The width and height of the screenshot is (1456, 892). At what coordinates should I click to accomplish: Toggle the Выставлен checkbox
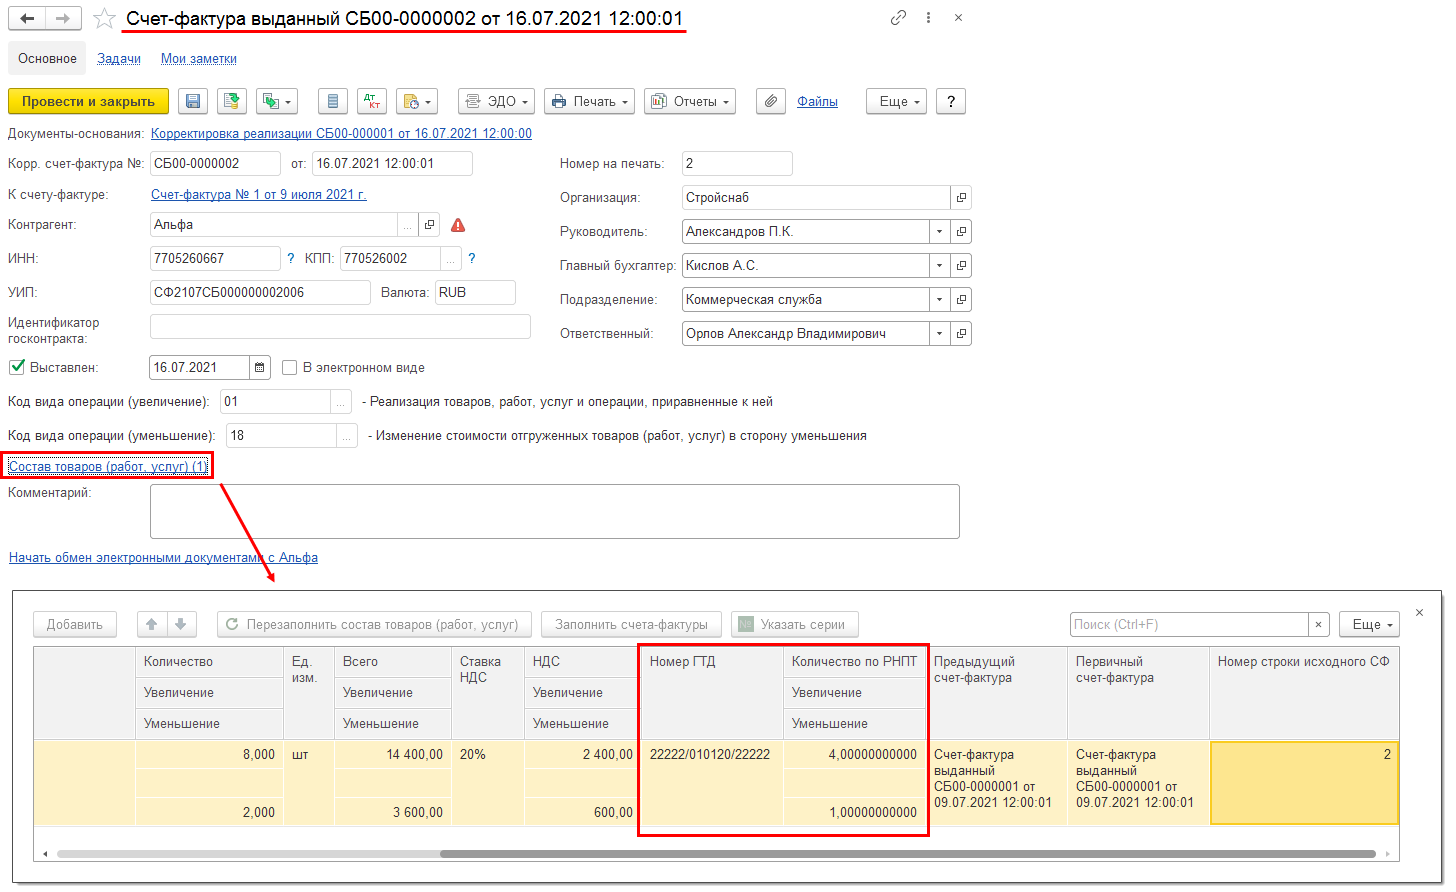(17, 367)
